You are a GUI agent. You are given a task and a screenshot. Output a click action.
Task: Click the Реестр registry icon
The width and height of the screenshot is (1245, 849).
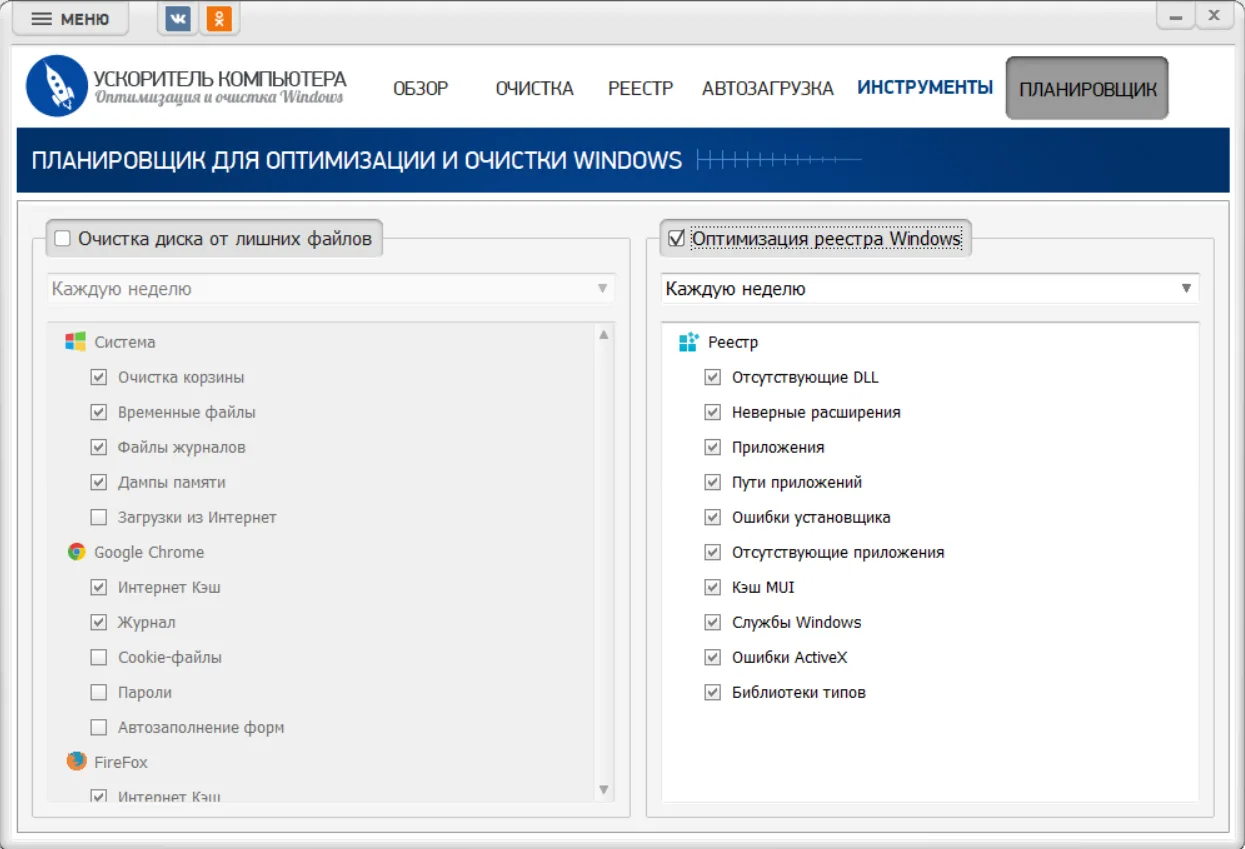(x=689, y=342)
